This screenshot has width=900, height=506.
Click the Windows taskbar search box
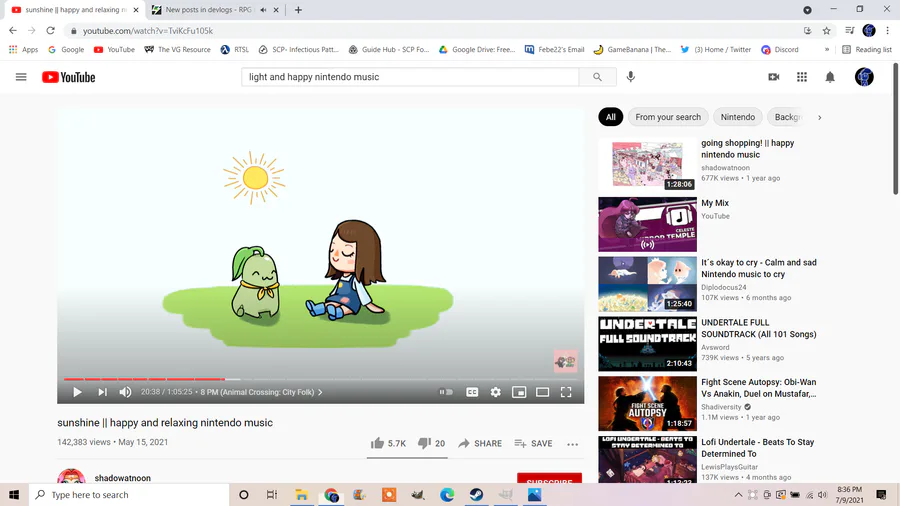(x=129, y=495)
